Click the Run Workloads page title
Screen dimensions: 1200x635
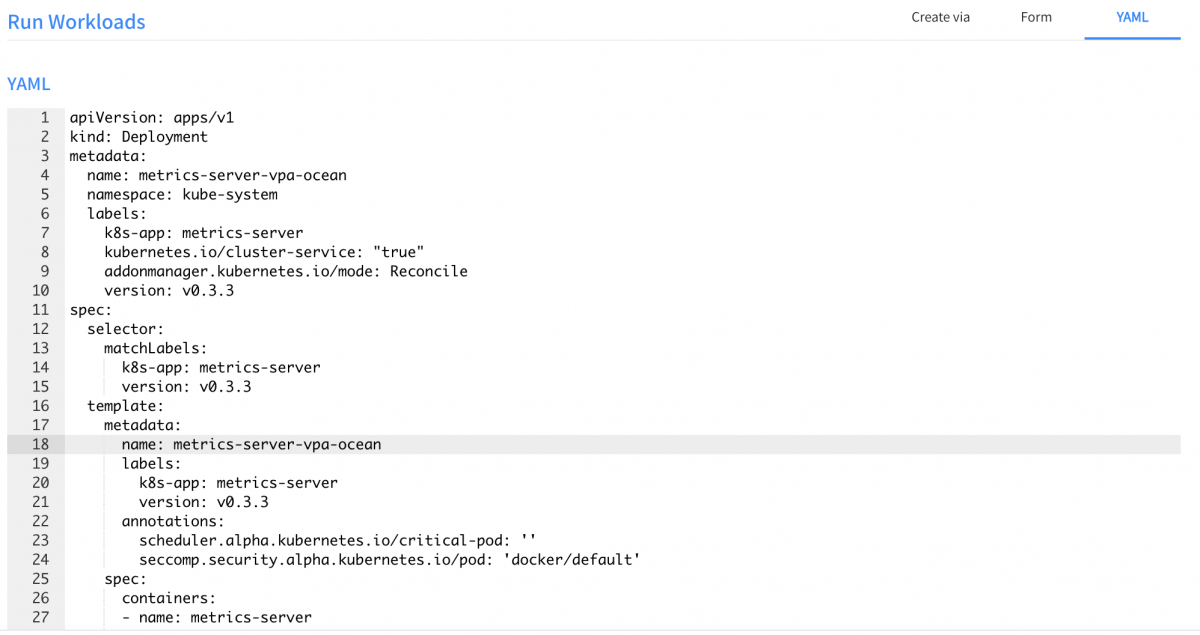coord(76,21)
